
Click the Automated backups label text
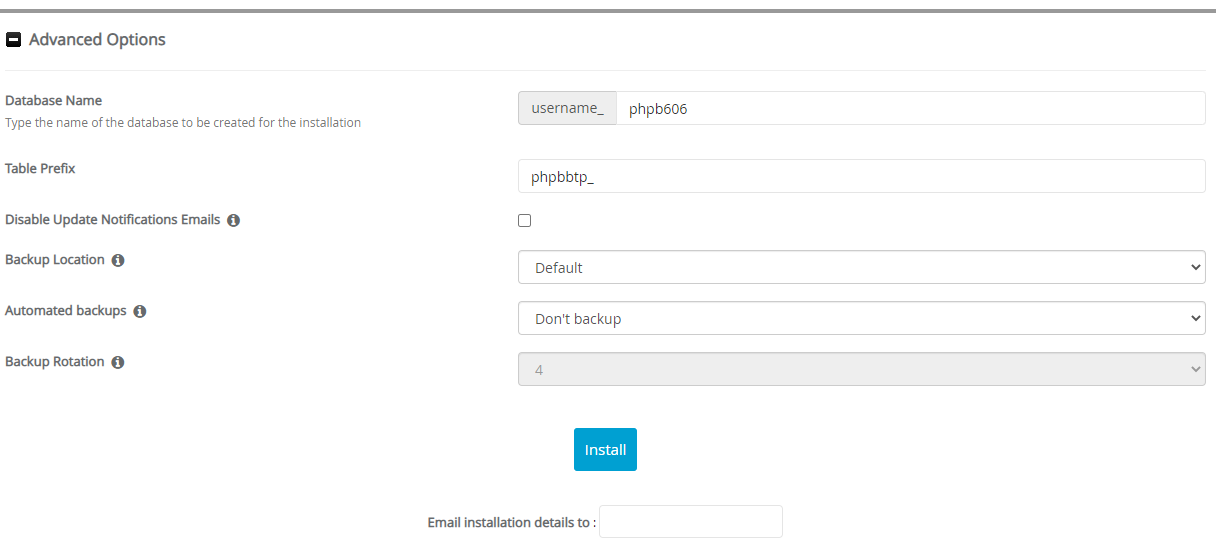(x=66, y=311)
